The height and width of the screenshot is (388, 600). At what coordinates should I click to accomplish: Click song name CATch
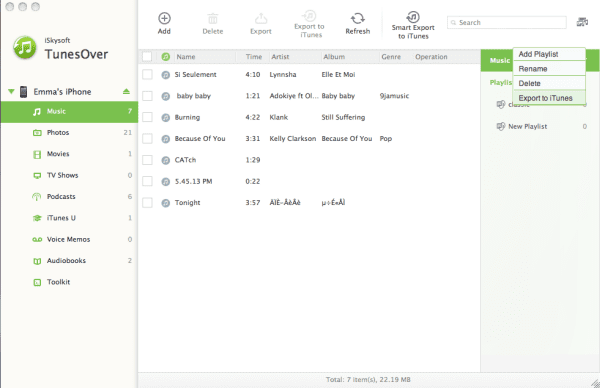[185, 160]
